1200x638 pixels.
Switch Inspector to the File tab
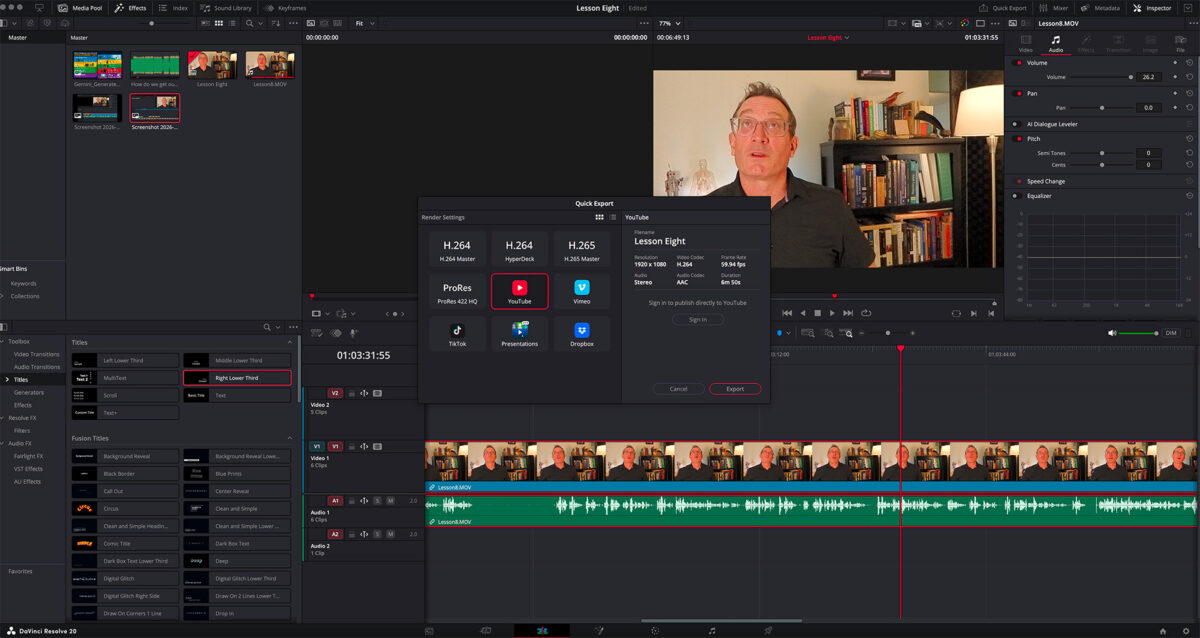(1181, 42)
